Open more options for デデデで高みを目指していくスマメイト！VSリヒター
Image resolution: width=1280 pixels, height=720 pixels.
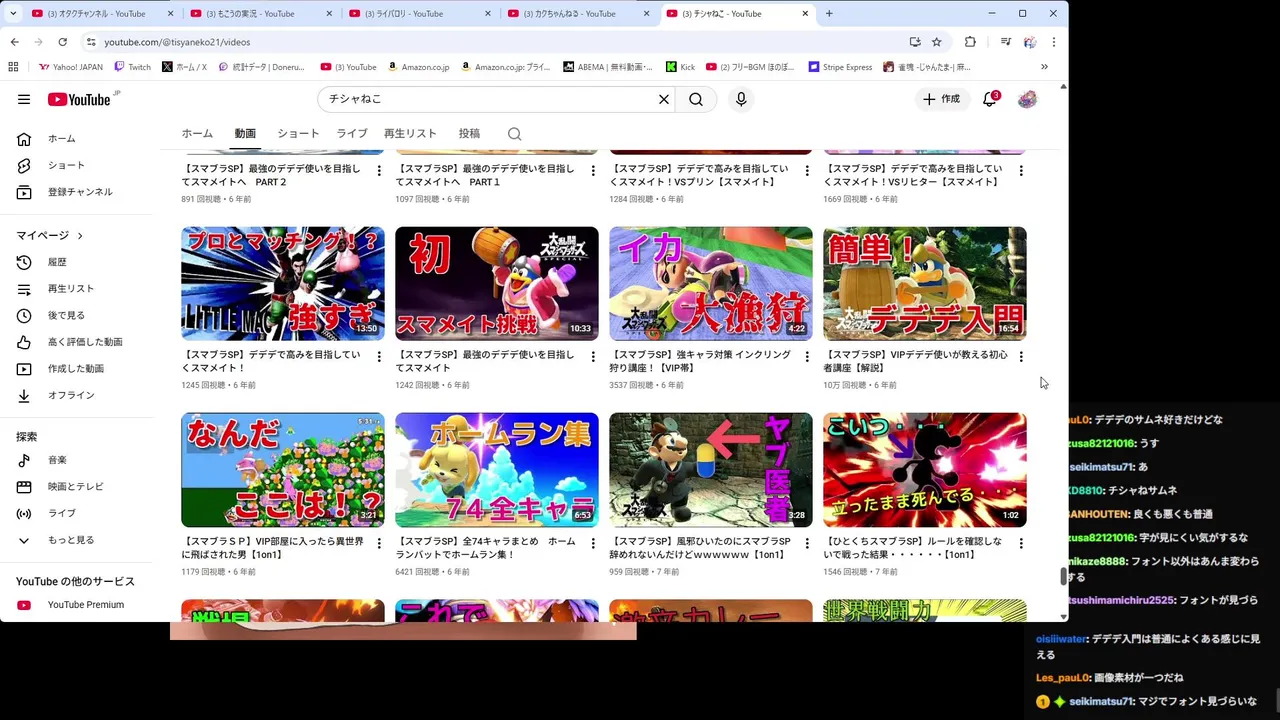1021,171
